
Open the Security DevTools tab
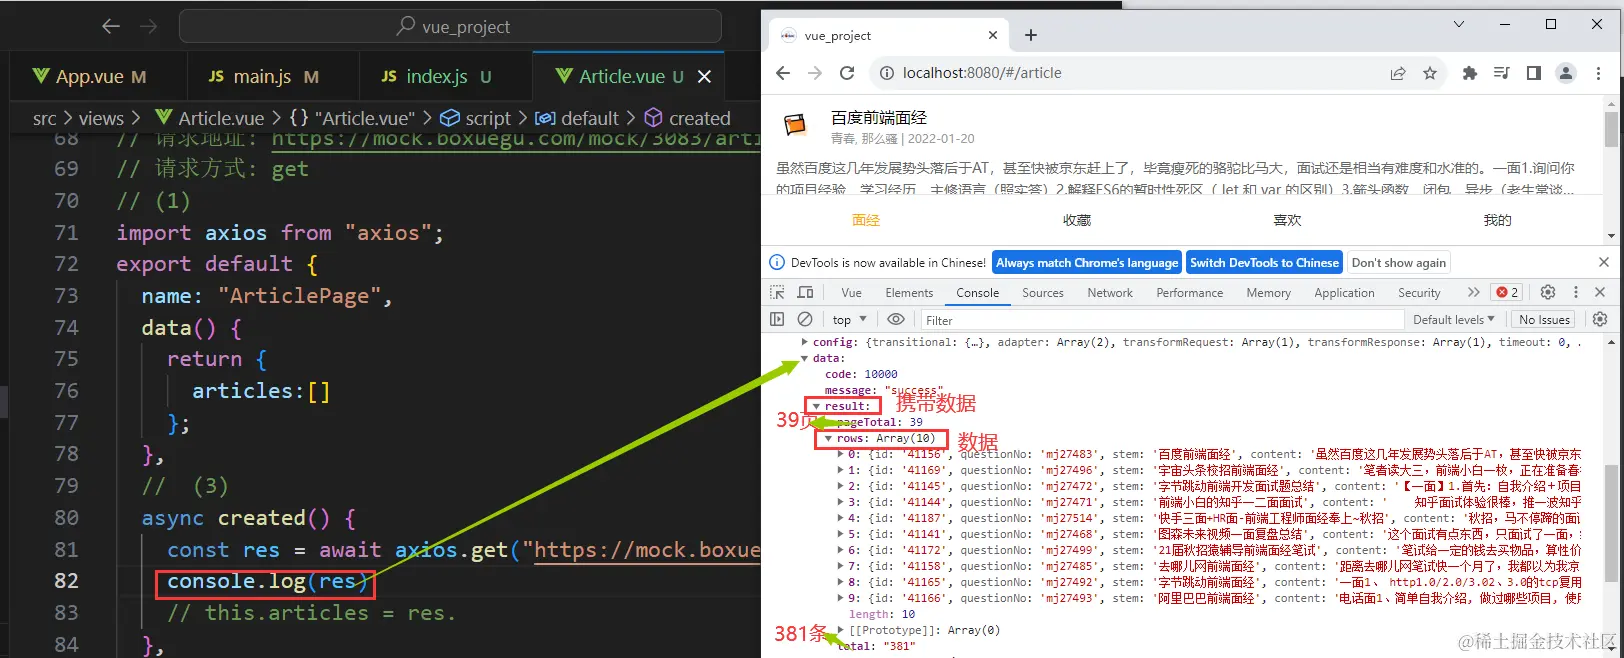point(1419,293)
